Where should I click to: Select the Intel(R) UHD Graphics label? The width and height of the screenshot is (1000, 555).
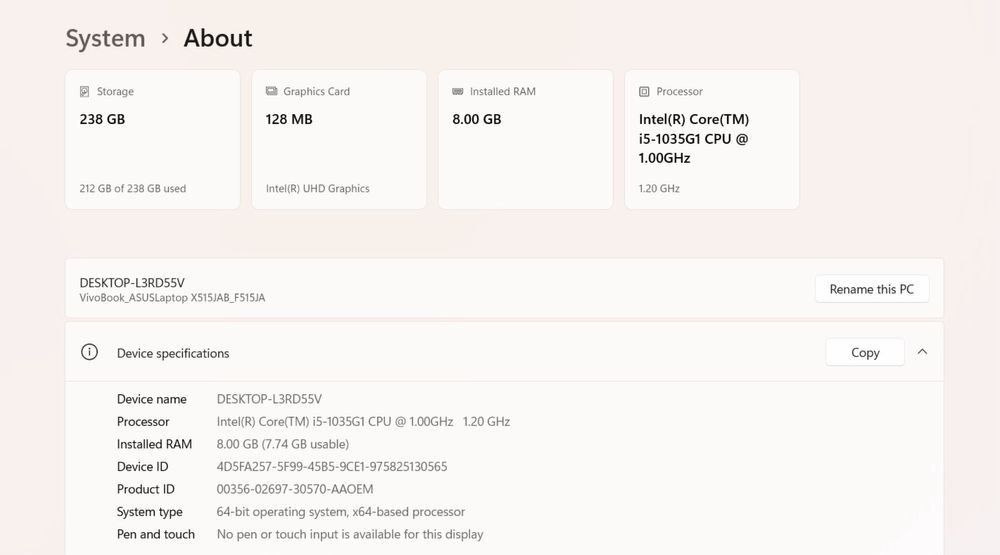coord(318,188)
